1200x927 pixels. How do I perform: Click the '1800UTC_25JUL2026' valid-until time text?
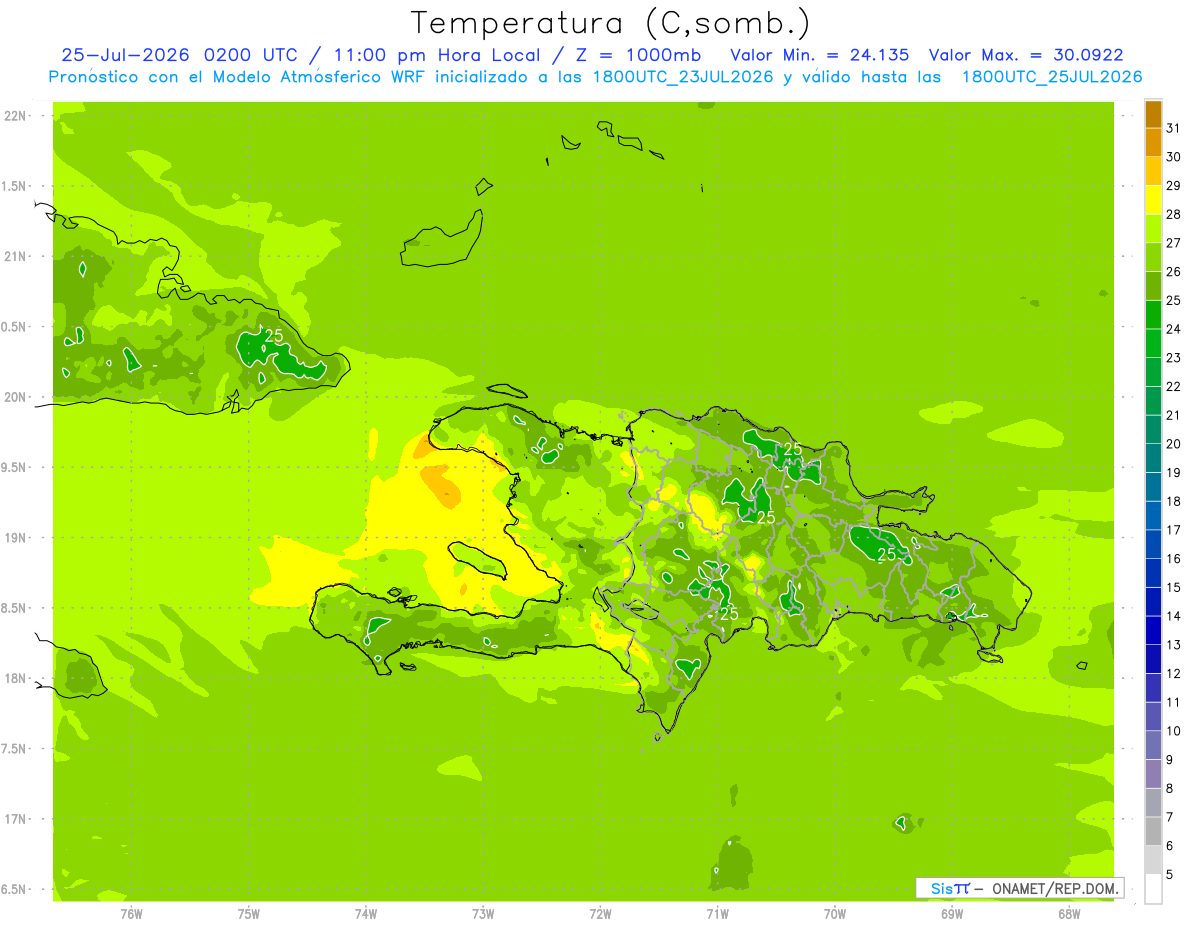click(1052, 77)
